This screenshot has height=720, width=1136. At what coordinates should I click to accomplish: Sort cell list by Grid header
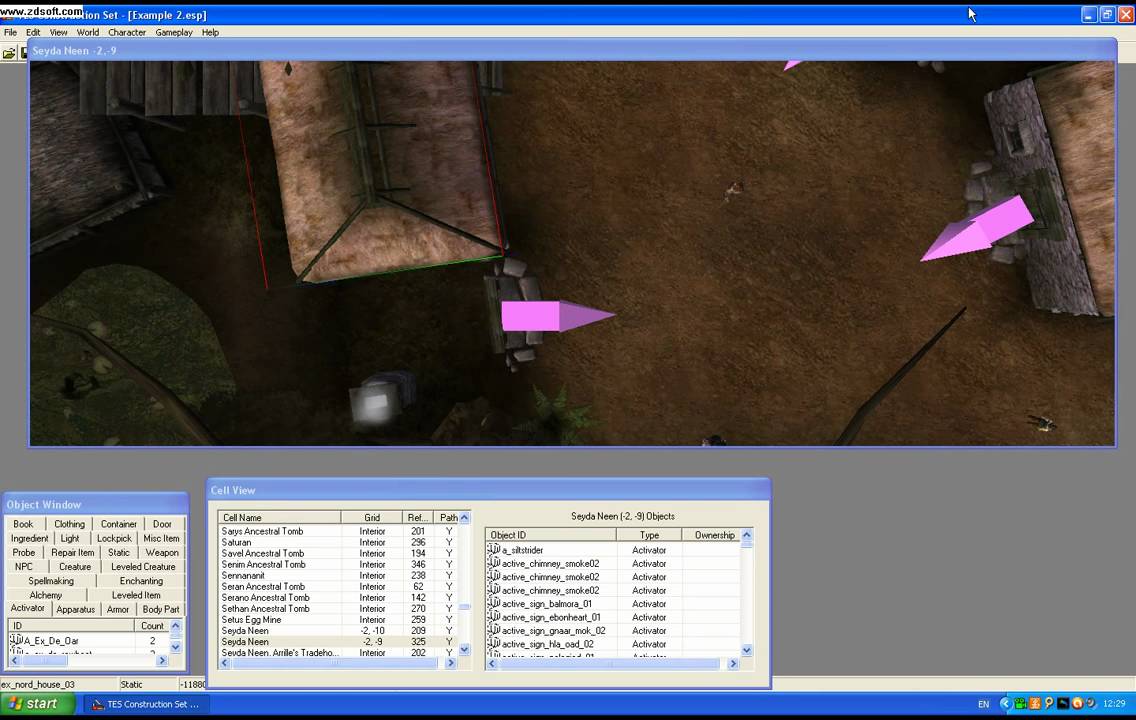coord(372,517)
